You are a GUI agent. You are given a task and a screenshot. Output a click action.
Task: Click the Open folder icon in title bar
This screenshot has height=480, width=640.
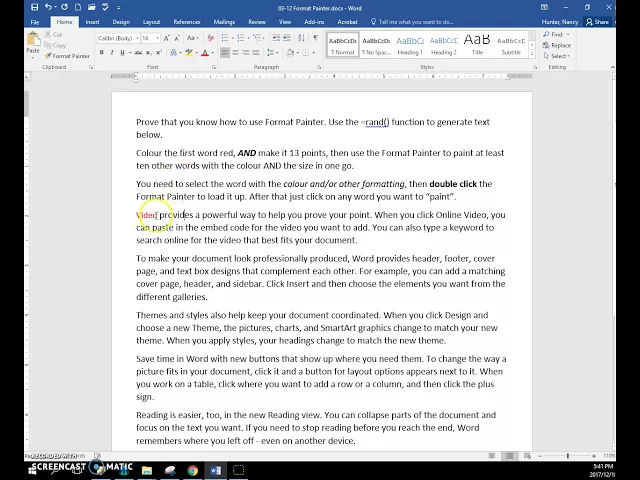[92, 7]
